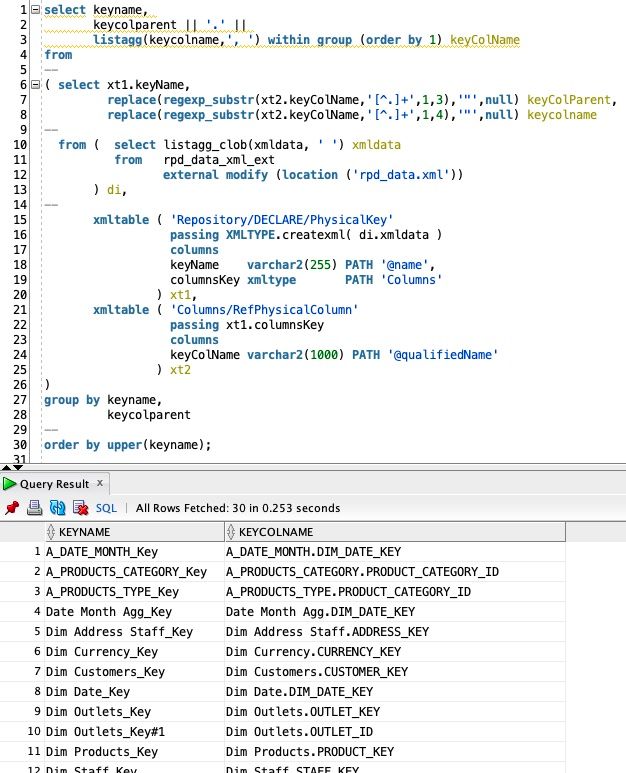Select cell Dim Customers.CUSTOMER_KEY
Image resolution: width=626 pixels, height=773 pixels.
[x=395, y=671]
